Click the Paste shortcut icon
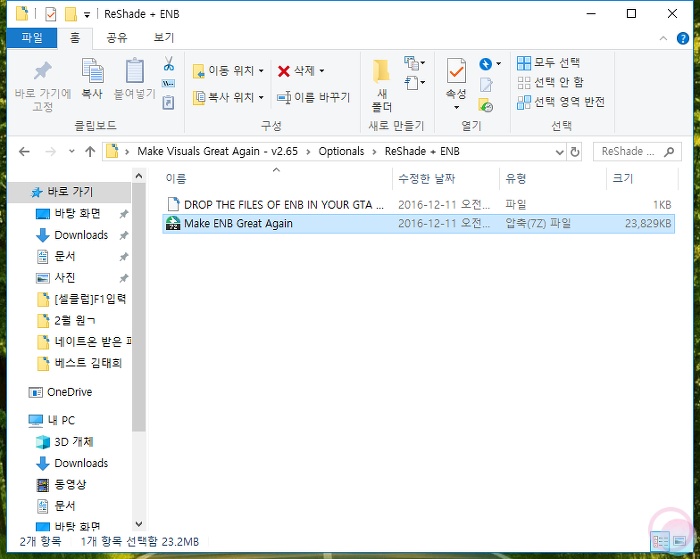The width and height of the screenshot is (700, 559). click(168, 103)
